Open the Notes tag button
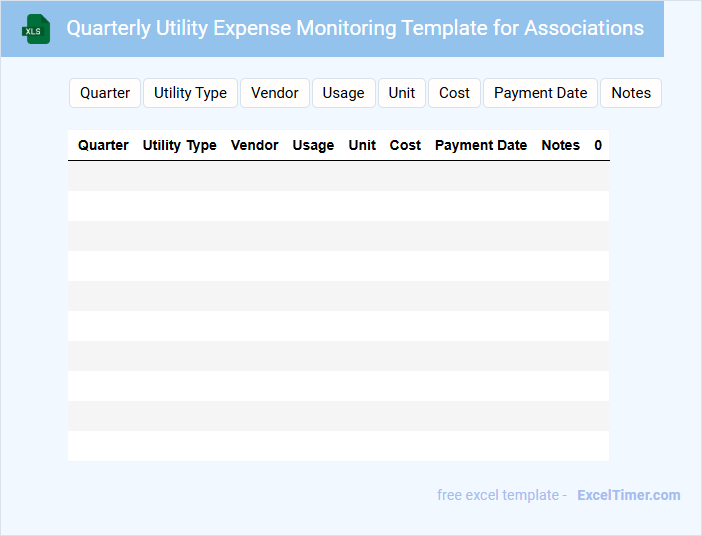This screenshot has width=702, height=536. coord(631,93)
